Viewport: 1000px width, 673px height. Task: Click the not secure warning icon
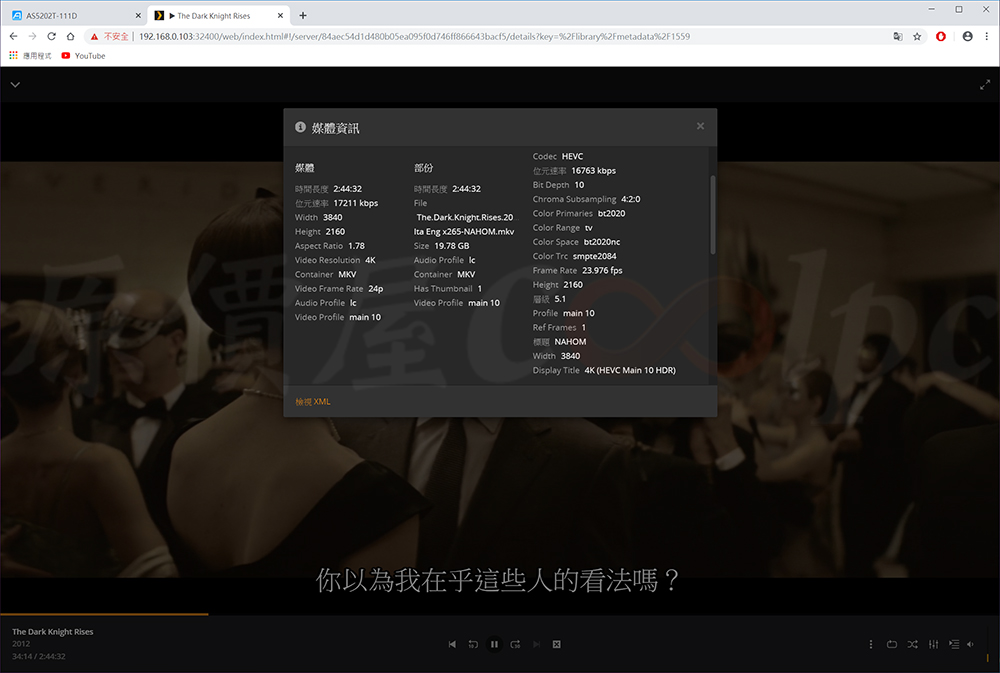pyautogui.click(x=94, y=36)
